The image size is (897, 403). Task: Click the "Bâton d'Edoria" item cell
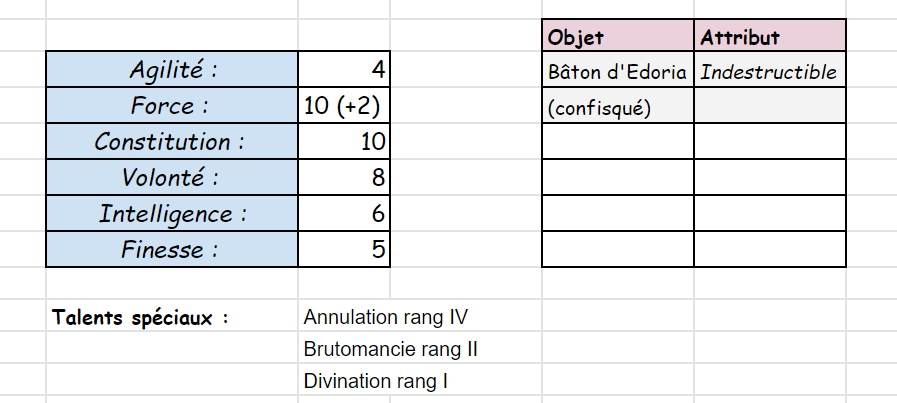click(x=618, y=72)
